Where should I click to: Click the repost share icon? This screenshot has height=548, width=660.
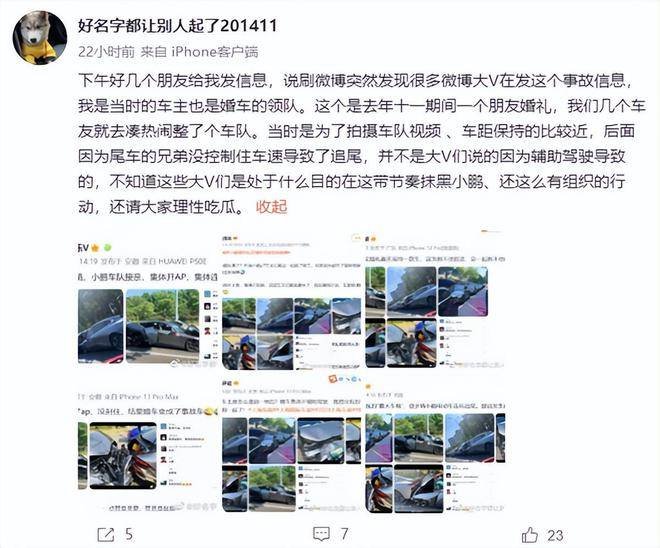click(x=106, y=535)
